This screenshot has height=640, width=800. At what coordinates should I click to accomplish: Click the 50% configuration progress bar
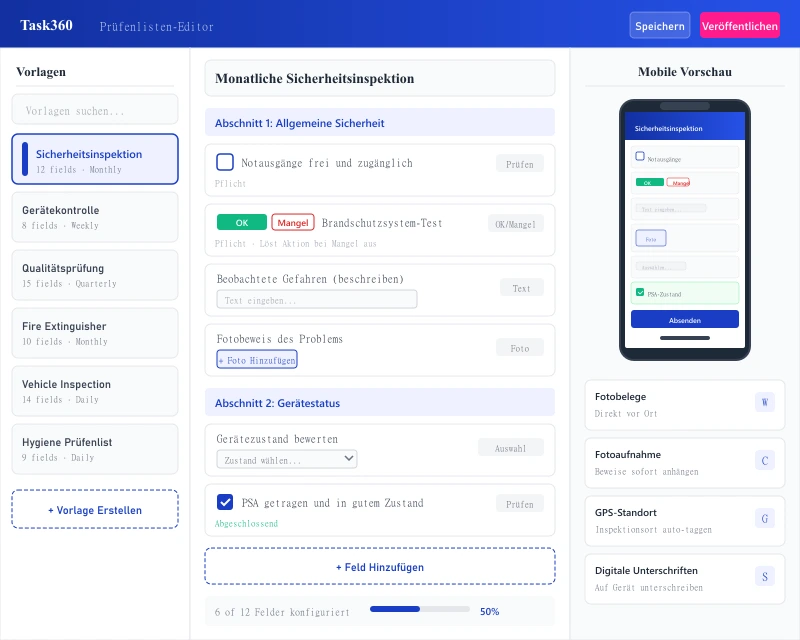click(x=420, y=609)
